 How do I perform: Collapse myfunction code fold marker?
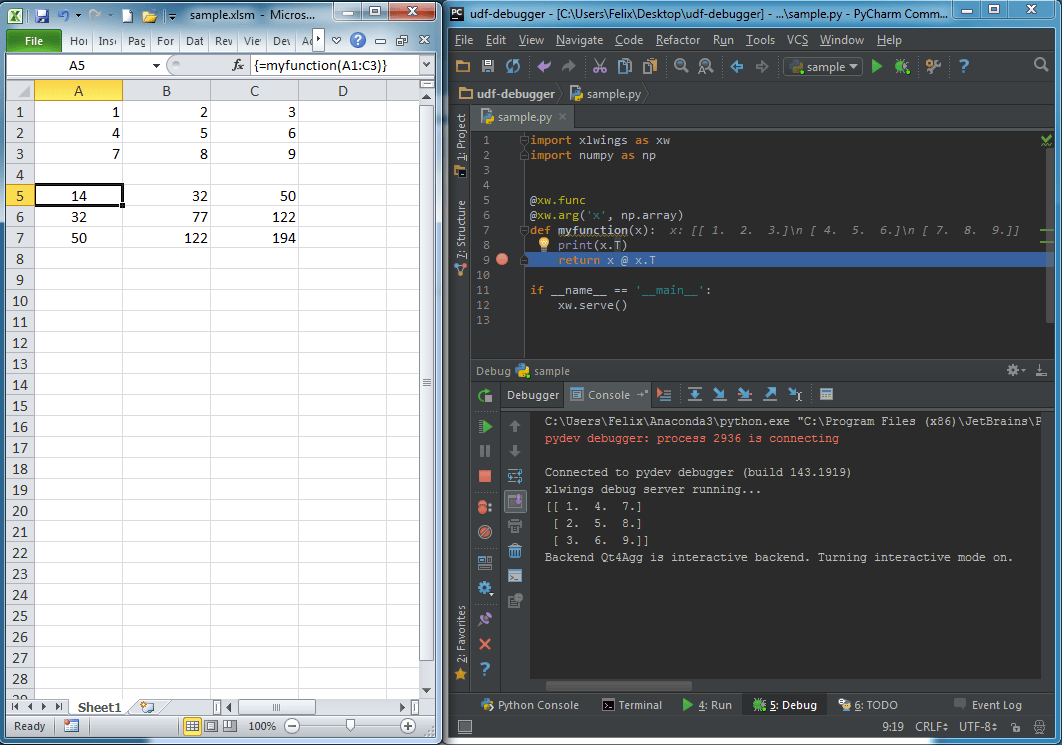click(524, 230)
